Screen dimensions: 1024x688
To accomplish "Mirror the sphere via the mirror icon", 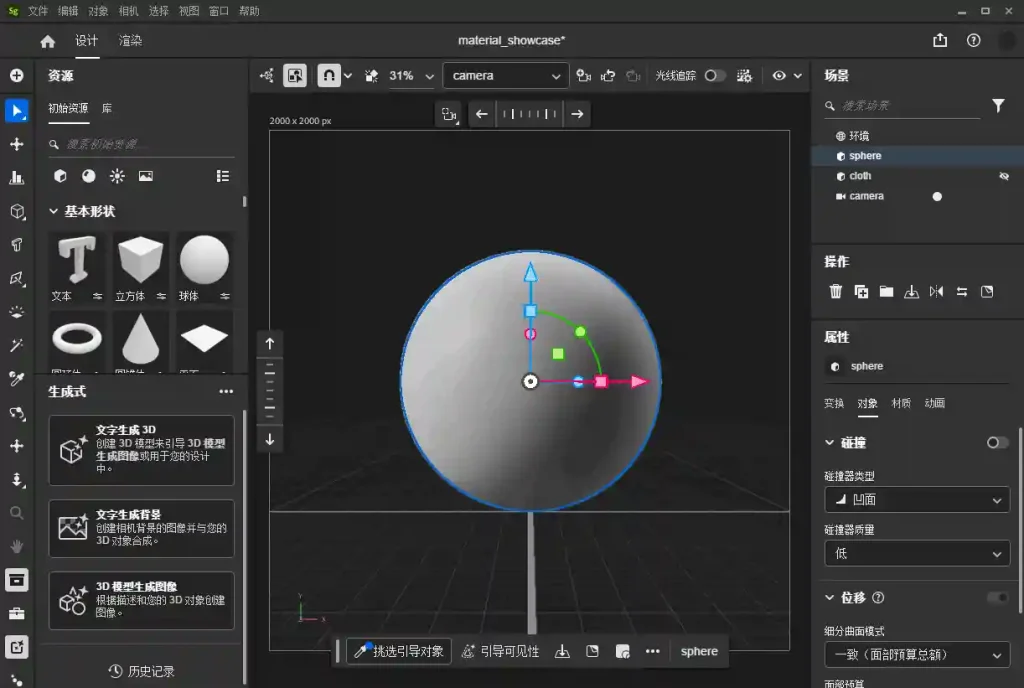I will pos(936,291).
